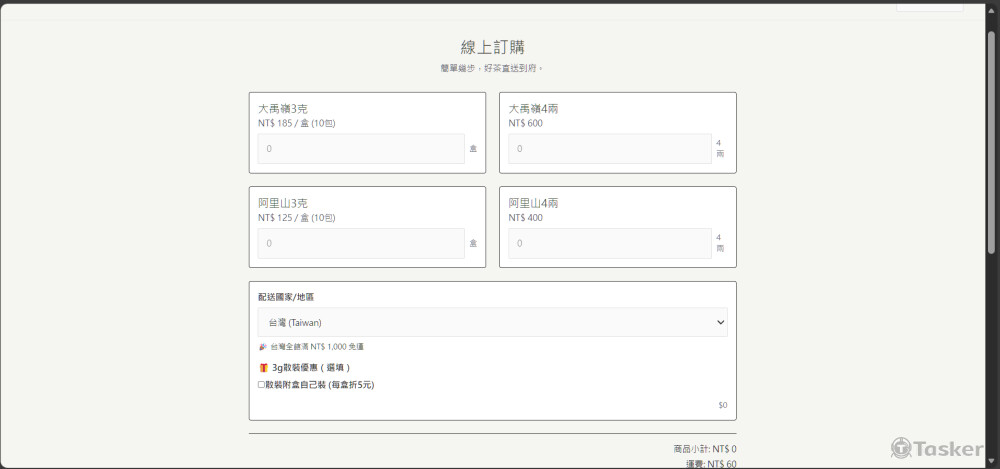Image resolution: width=1000 pixels, height=469 pixels.
Task: Click the 阿里山4兩 product title
Action: point(533,203)
